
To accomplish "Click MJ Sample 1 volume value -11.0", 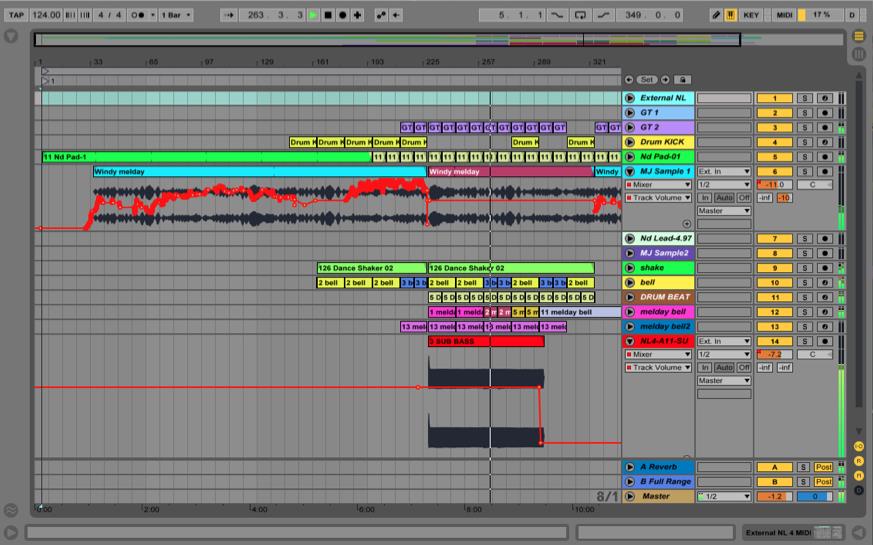I will coord(774,184).
